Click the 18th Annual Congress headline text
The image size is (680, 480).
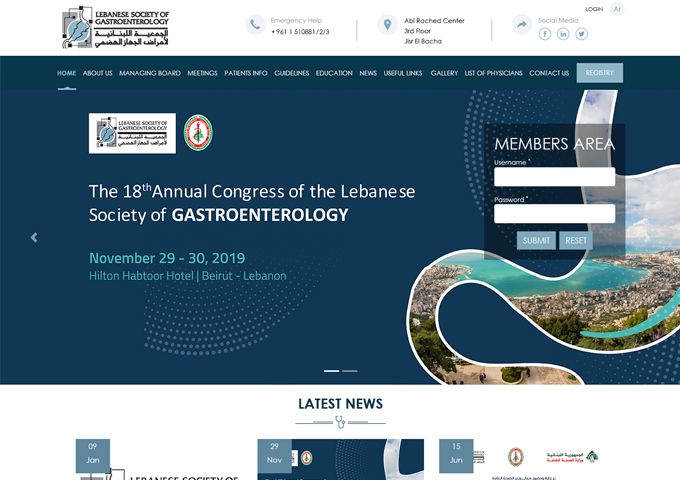point(252,203)
